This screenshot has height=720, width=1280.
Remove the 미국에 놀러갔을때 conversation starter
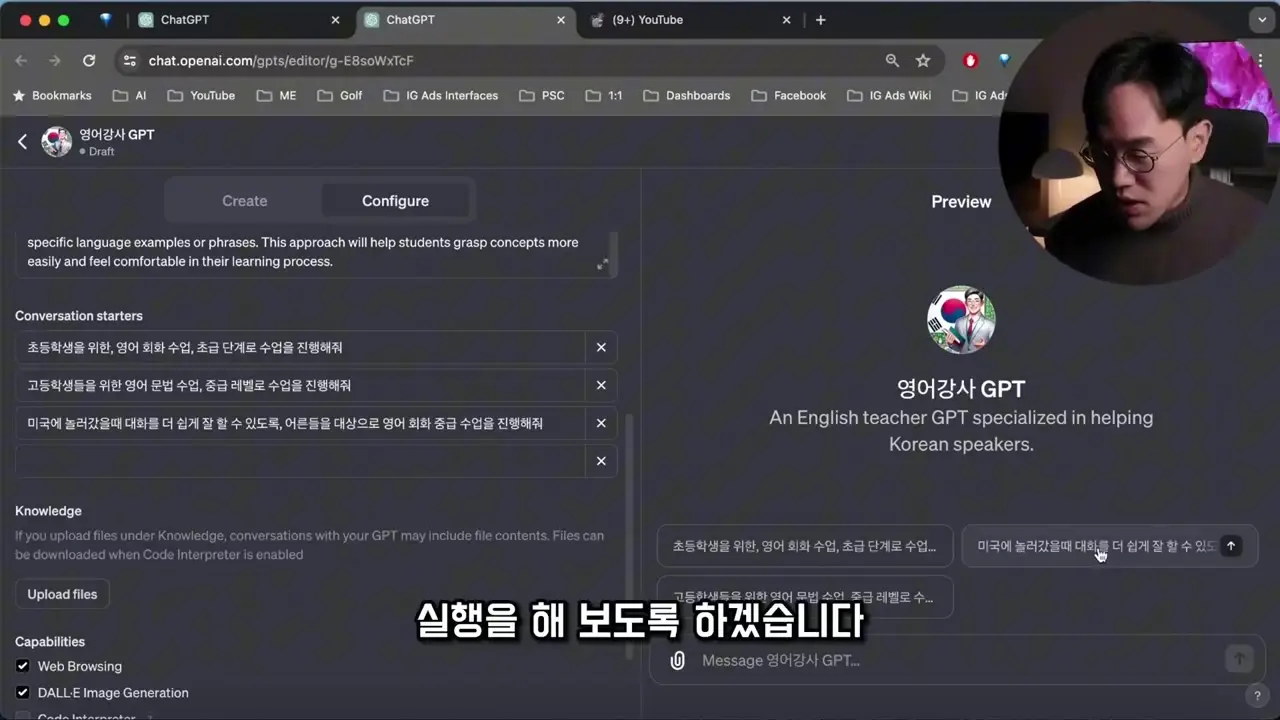[601, 423]
